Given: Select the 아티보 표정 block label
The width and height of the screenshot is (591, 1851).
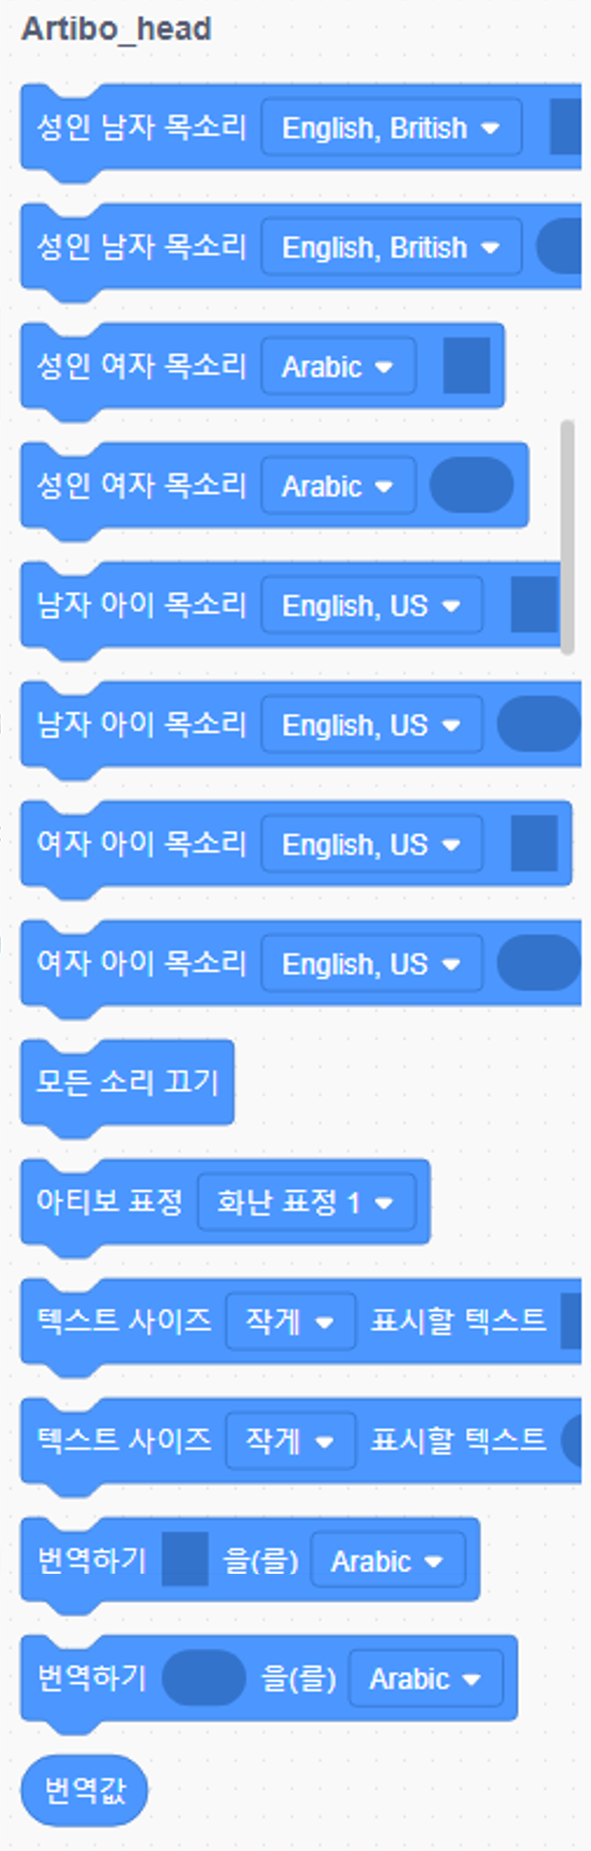Looking at the screenshot, I should pos(109,1201).
